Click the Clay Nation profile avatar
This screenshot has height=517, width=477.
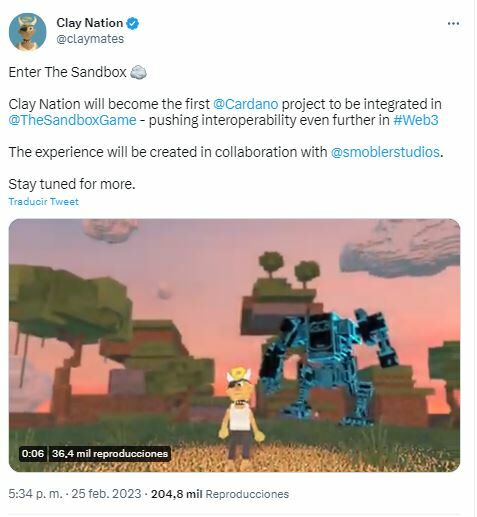[28, 32]
